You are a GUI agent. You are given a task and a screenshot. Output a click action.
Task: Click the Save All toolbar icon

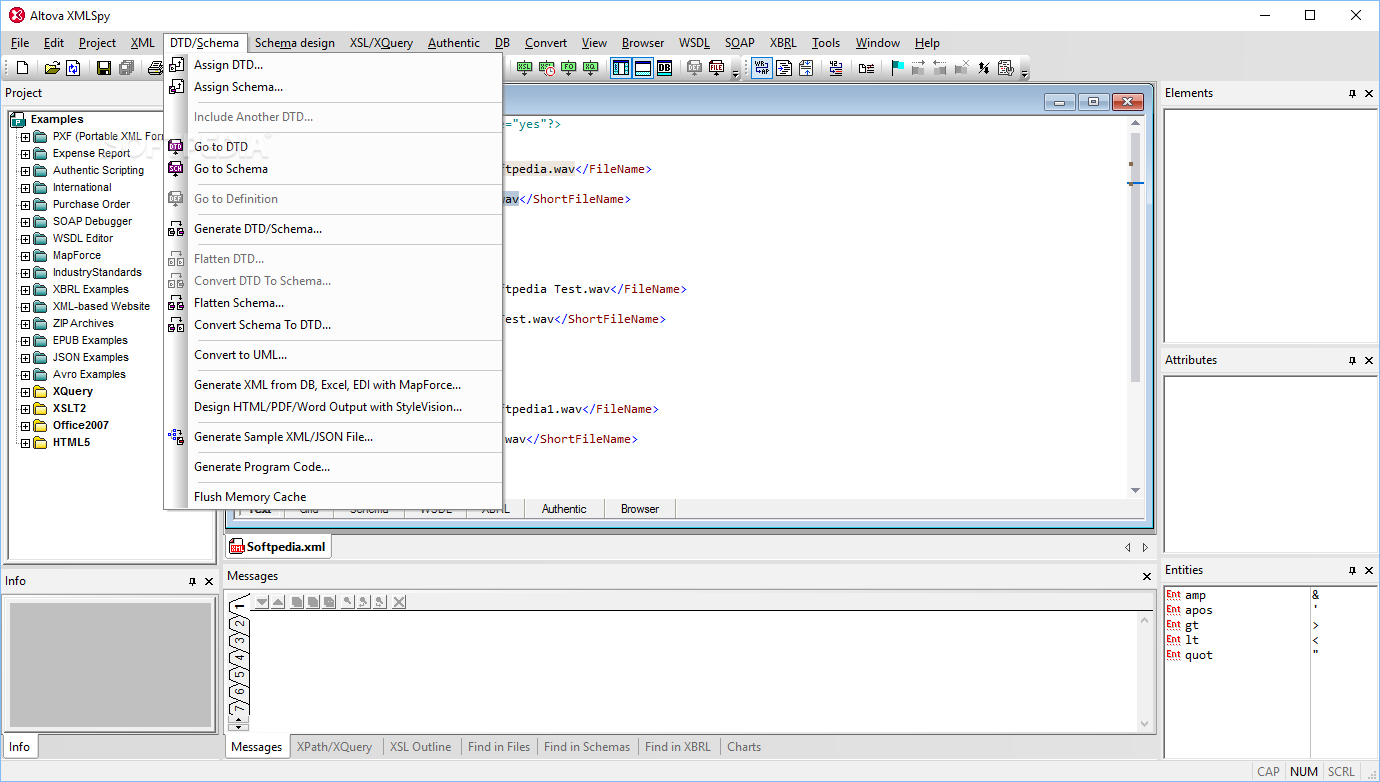(126, 68)
